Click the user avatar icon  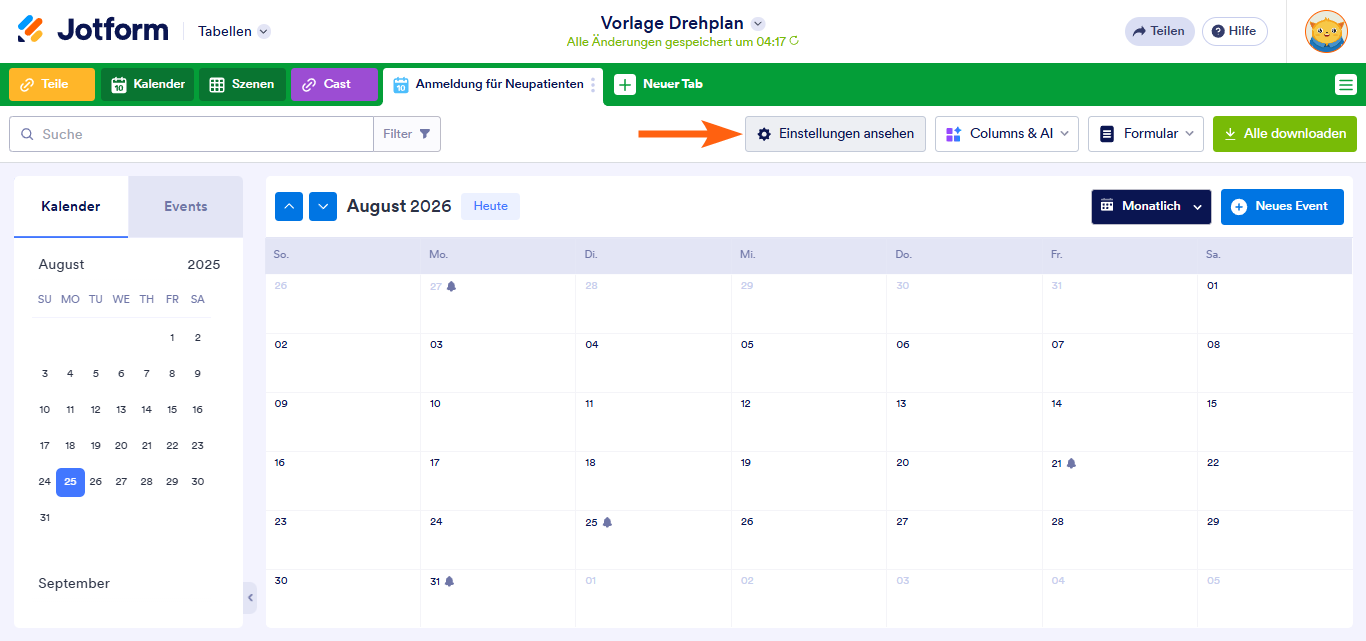[x=1326, y=31]
